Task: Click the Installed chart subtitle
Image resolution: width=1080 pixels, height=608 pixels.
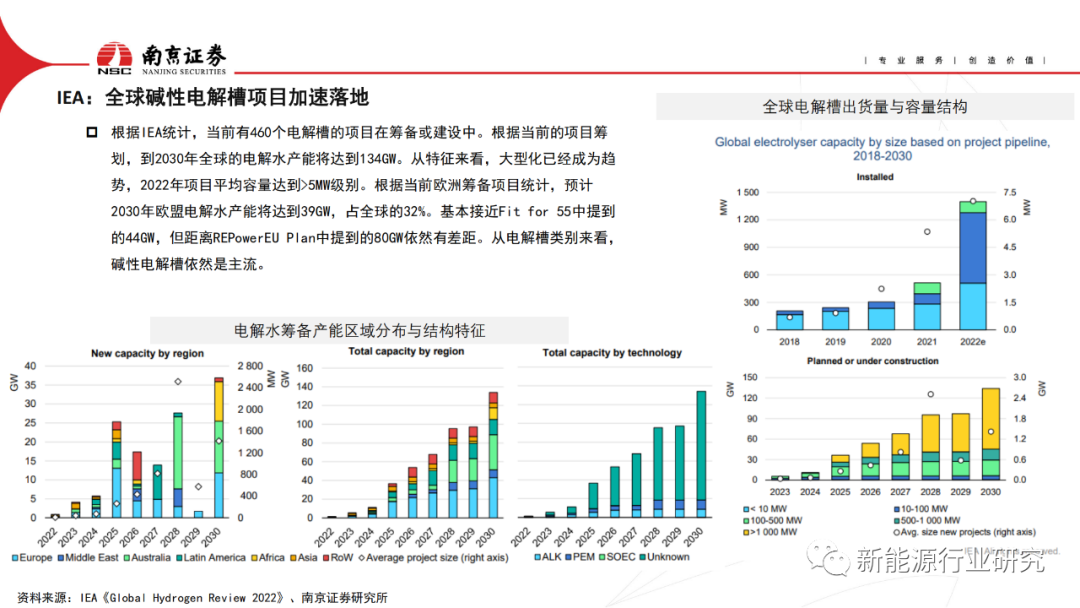Action: tap(875, 177)
